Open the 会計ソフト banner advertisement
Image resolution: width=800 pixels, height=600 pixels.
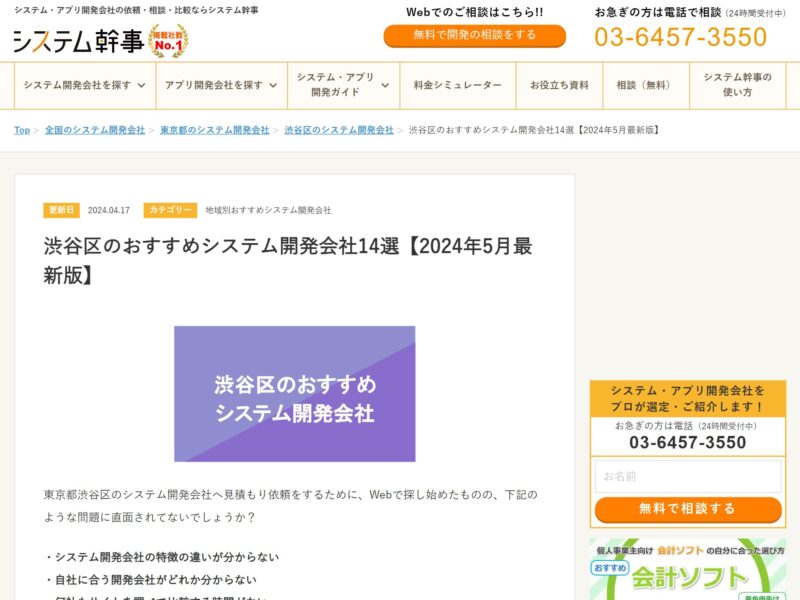click(688, 569)
